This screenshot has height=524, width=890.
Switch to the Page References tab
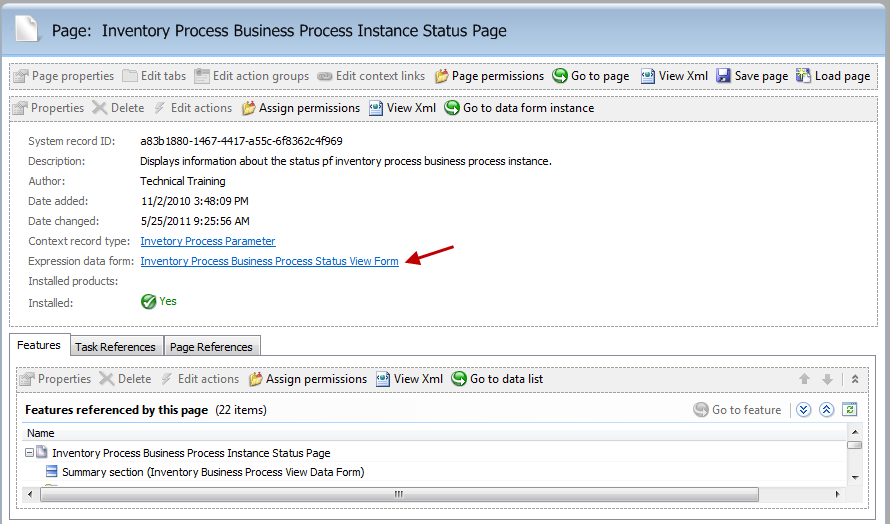pyautogui.click(x=211, y=347)
